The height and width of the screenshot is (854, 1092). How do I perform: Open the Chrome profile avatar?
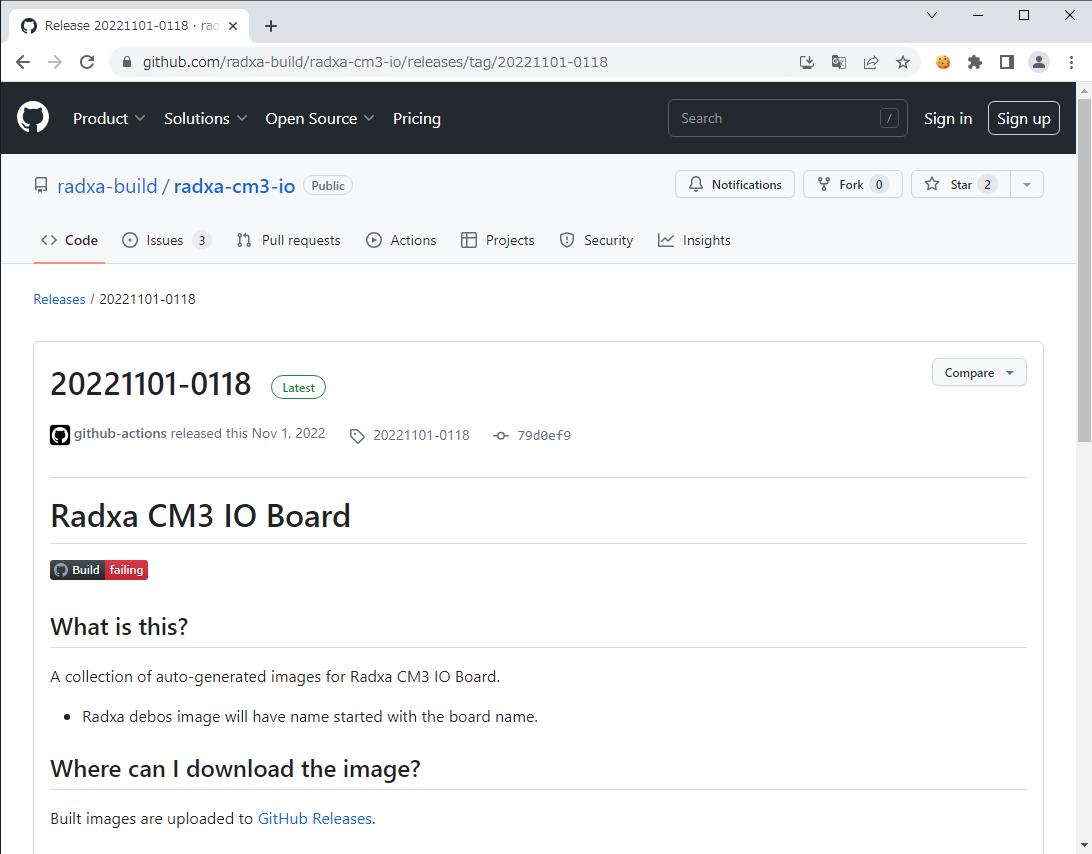coord(1038,62)
